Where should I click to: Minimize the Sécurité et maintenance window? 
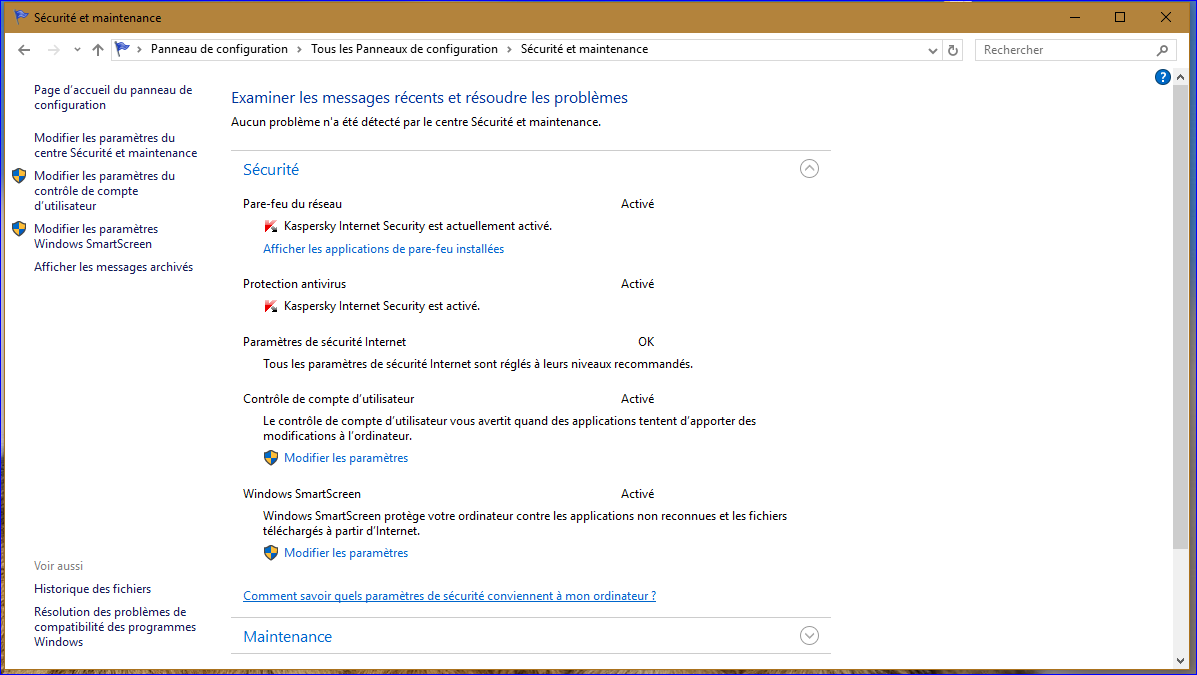coord(1075,17)
